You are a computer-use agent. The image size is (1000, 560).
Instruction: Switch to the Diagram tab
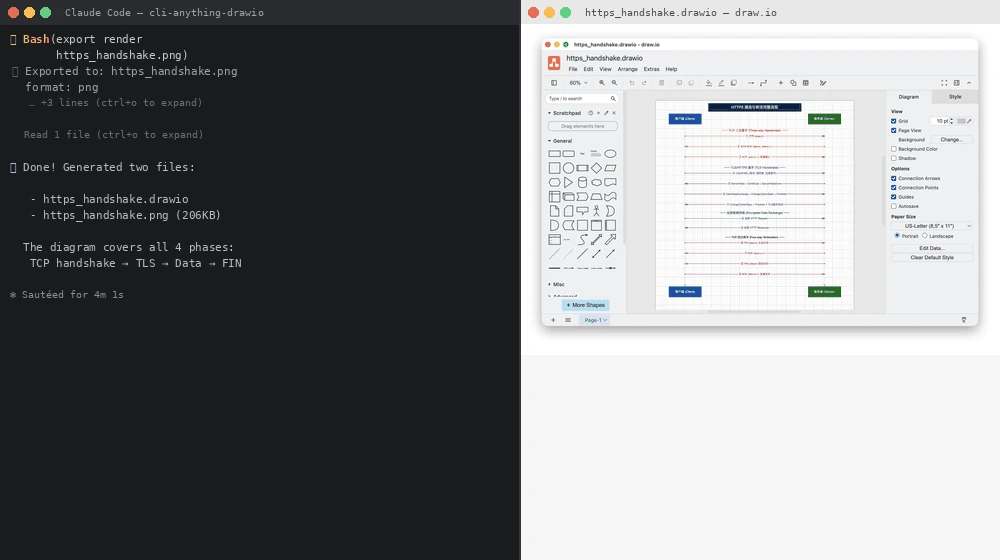pos(909,97)
